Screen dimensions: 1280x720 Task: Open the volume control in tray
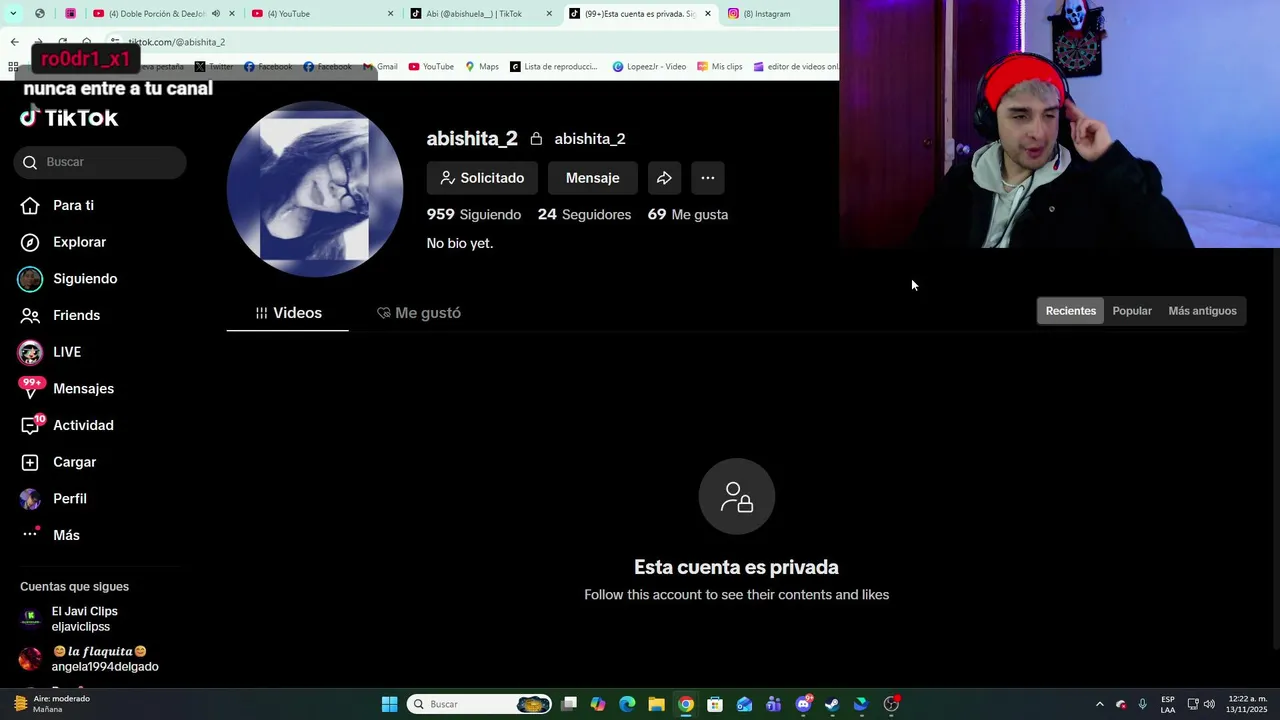pyautogui.click(x=1209, y=704)
